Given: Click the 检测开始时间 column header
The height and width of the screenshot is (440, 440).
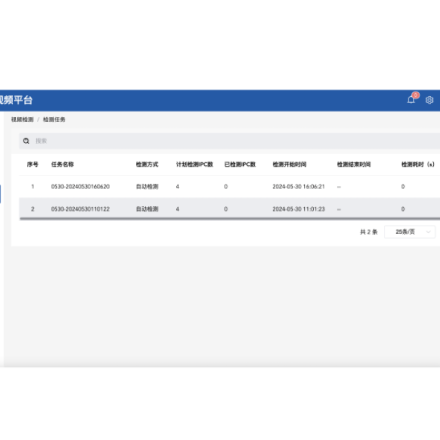Looking at the screenshot, I should point(289,164).
